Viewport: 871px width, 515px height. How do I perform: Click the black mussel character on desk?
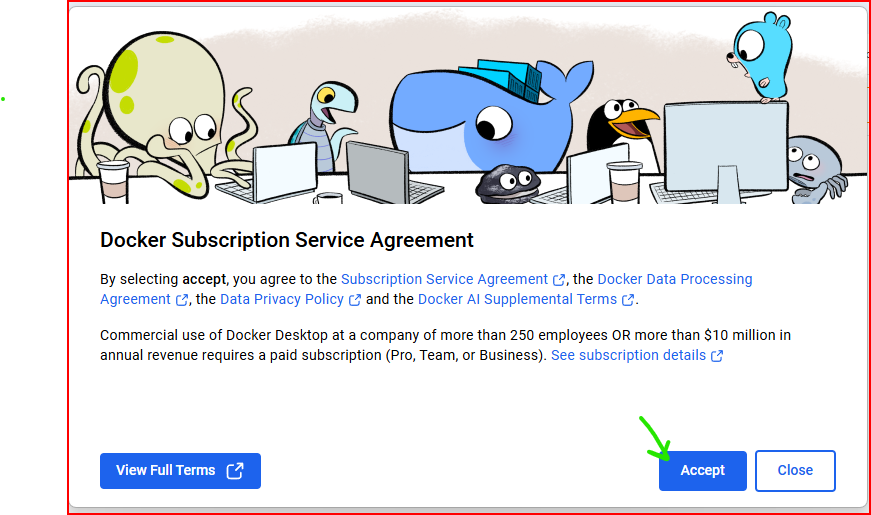(508, 182)
